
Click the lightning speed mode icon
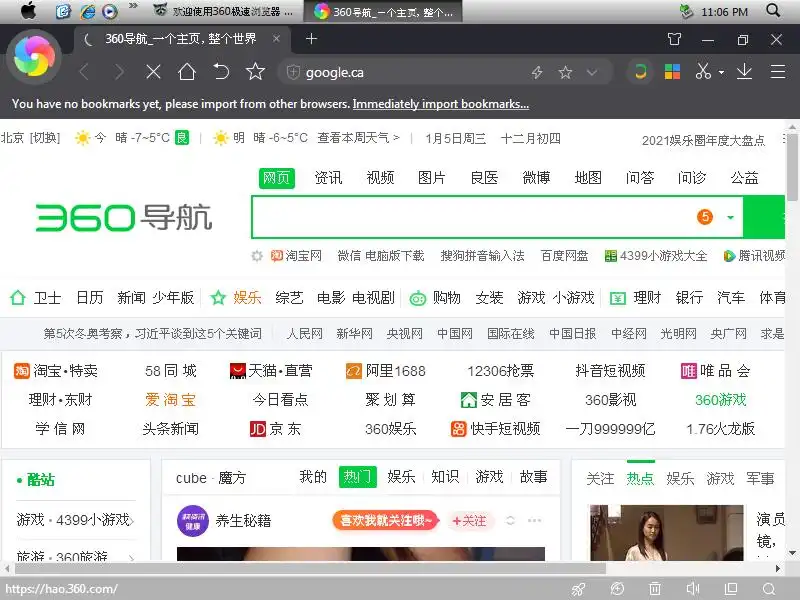click(x=537, y=72)
